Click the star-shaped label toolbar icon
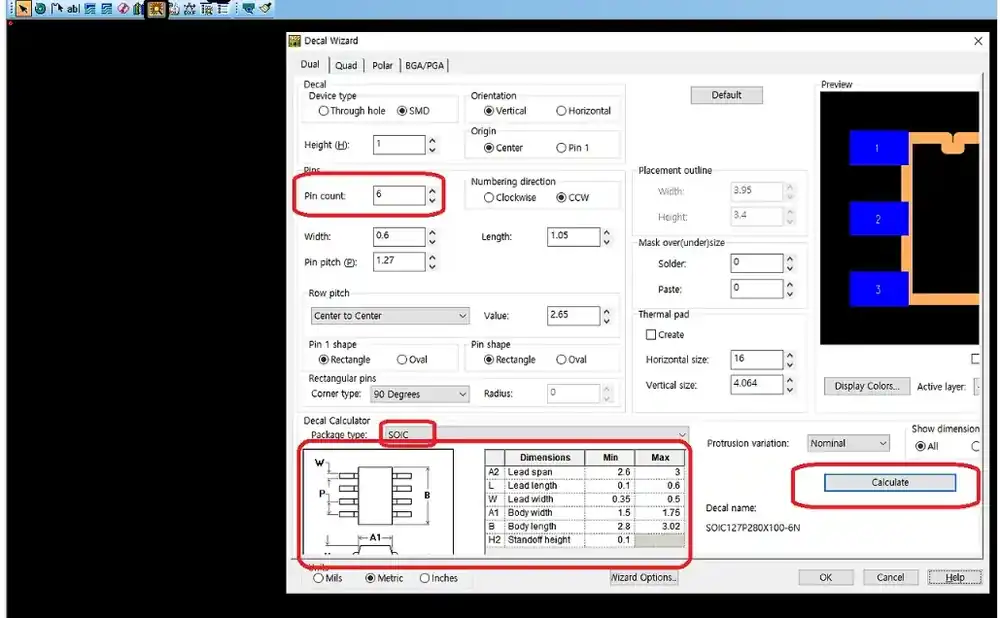The height and width of the screenshot is (618, 1000). click(x=190, y=8)
